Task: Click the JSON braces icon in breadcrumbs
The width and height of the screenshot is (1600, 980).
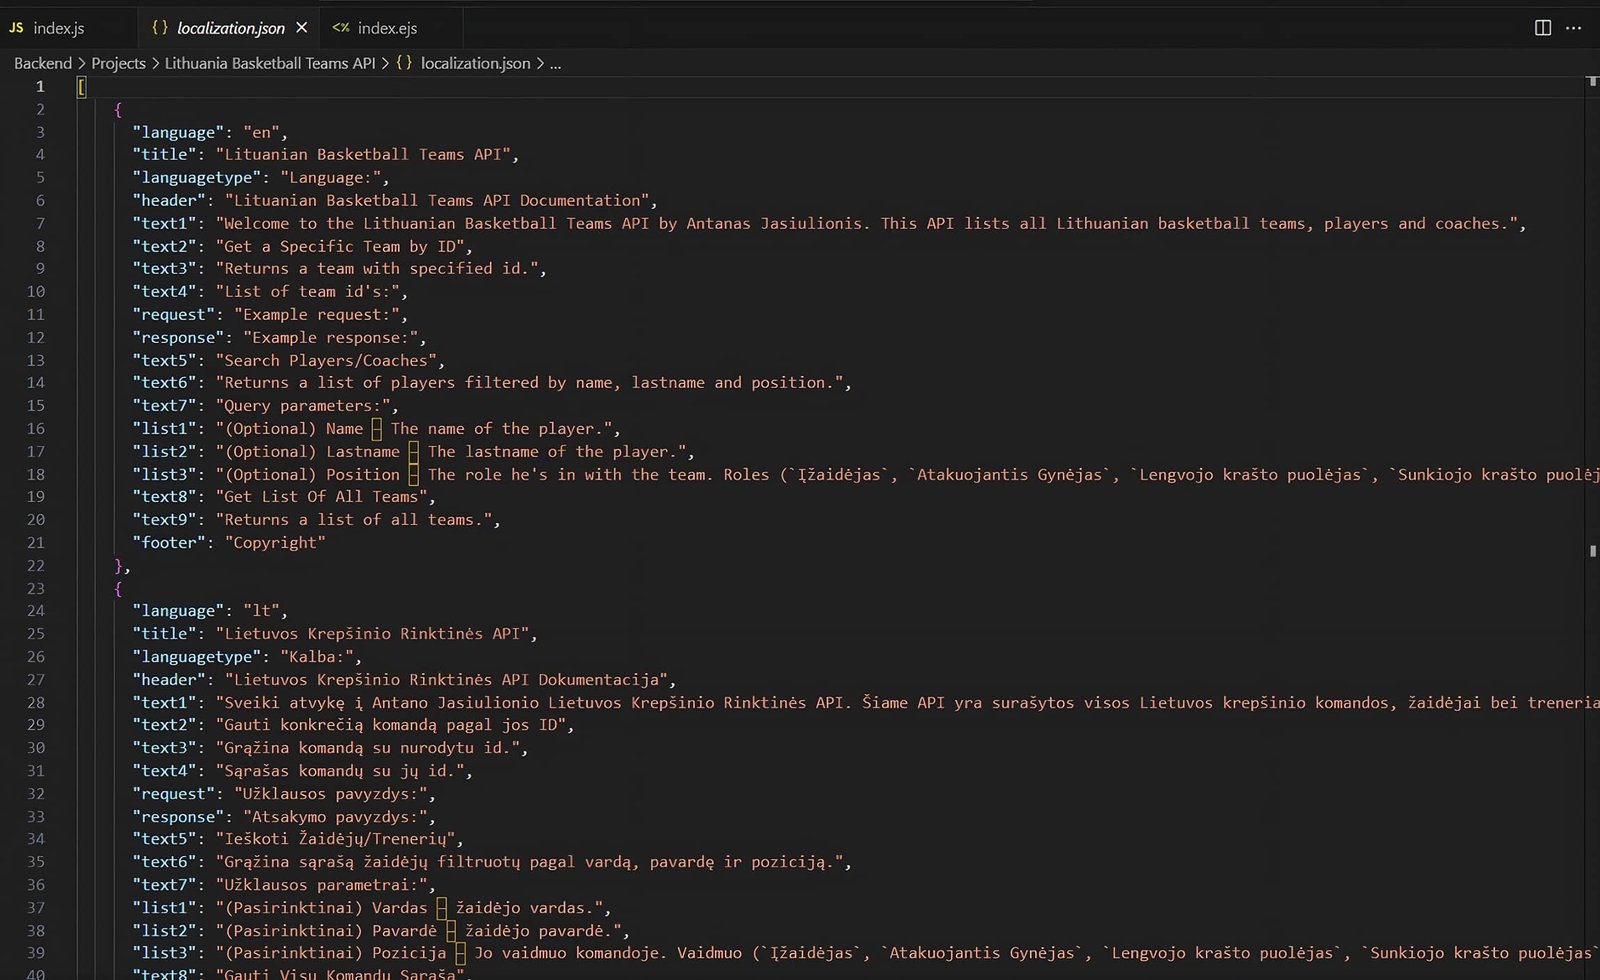Action: (x=404, y=63)
